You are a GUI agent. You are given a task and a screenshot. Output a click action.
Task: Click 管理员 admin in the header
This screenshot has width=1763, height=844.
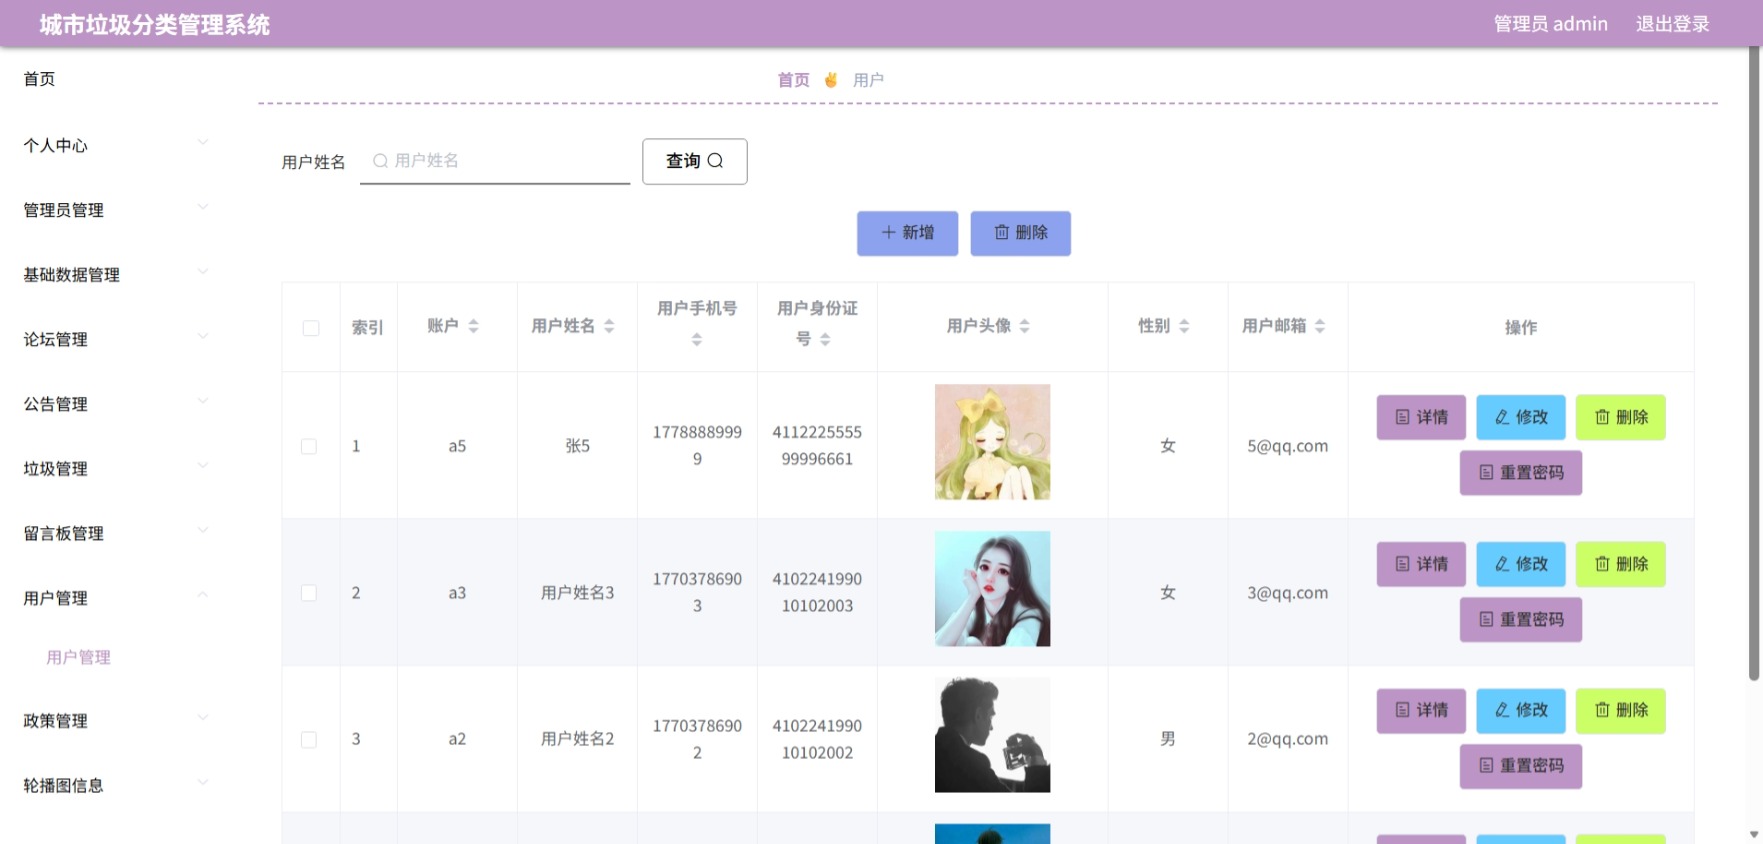tap(1551, 24)
